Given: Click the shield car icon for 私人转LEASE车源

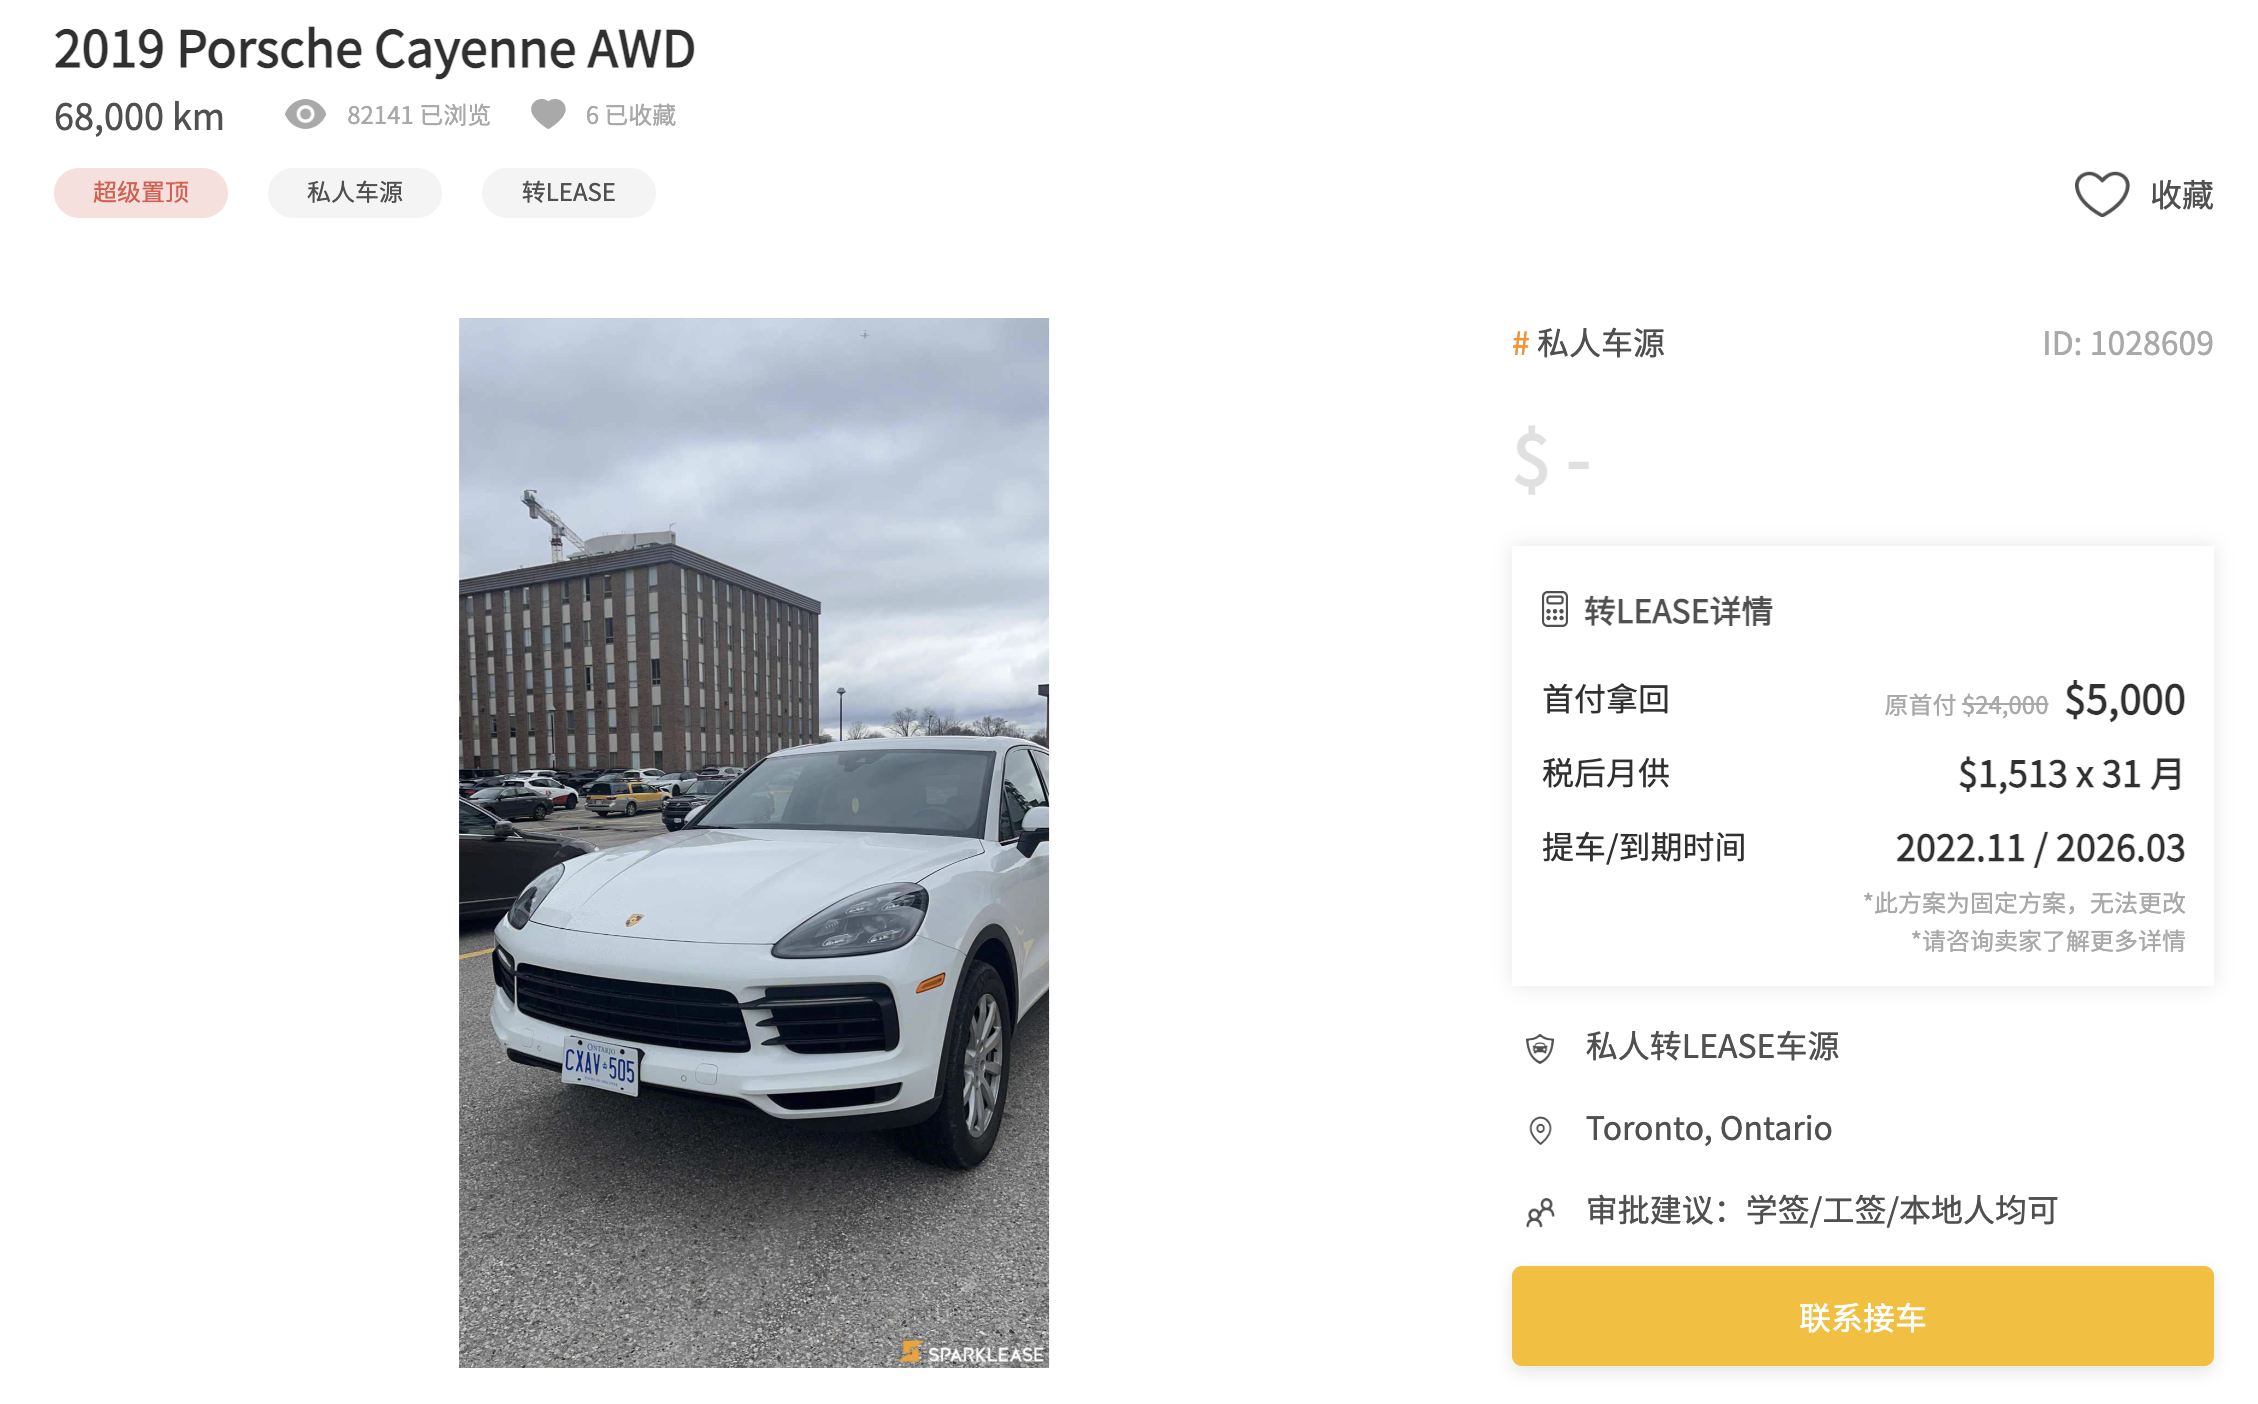Looking at the screenshot, I should [1540, 1048].
